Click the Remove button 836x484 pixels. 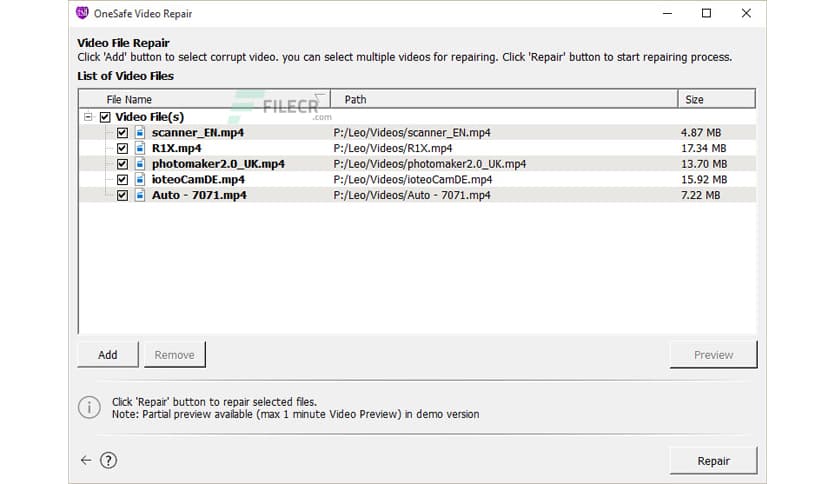(174, 355)
